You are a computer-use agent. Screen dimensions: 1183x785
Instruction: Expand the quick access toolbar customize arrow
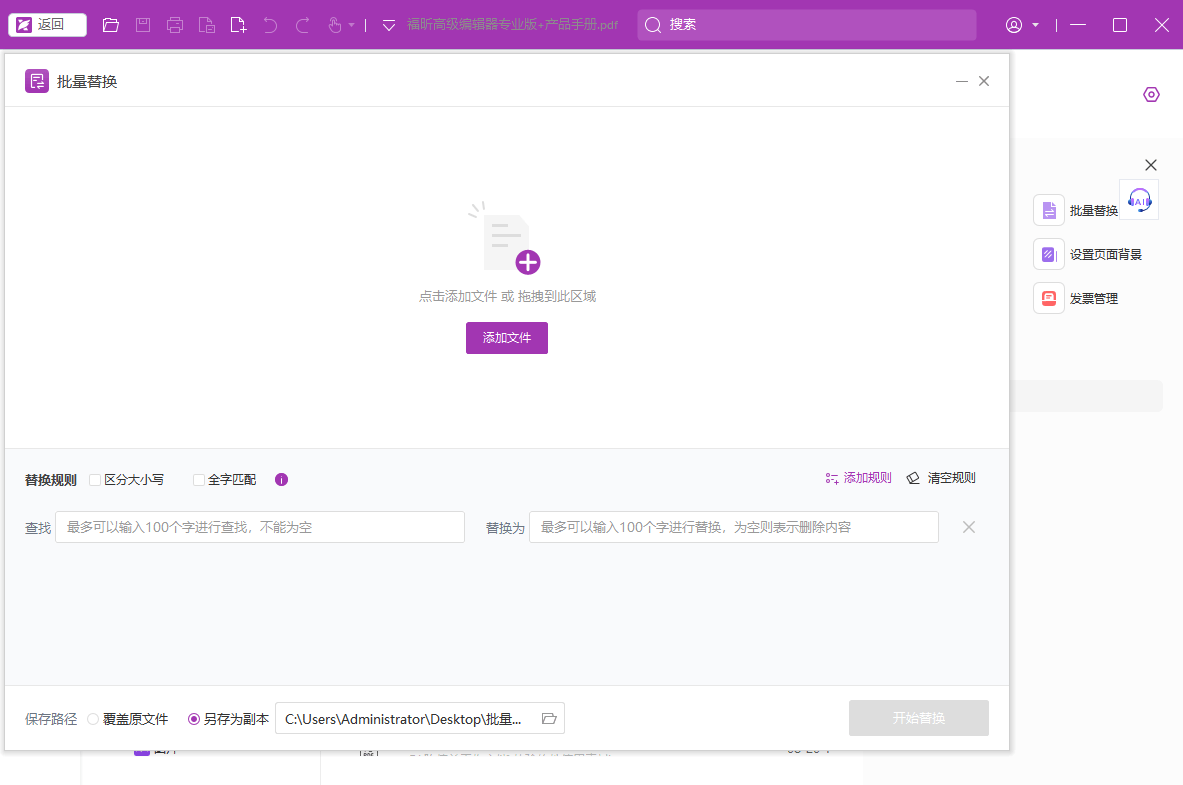coord(389,26)
